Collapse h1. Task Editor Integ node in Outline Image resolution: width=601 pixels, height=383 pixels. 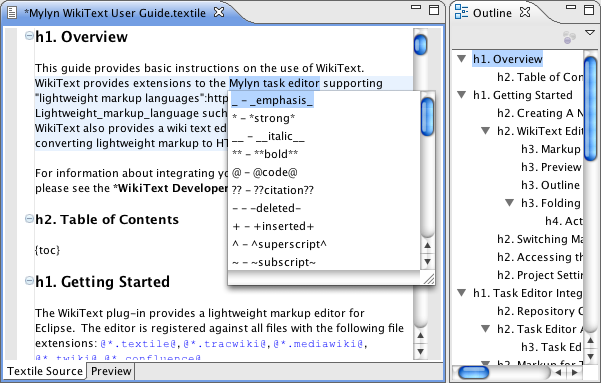click(461, 293)
